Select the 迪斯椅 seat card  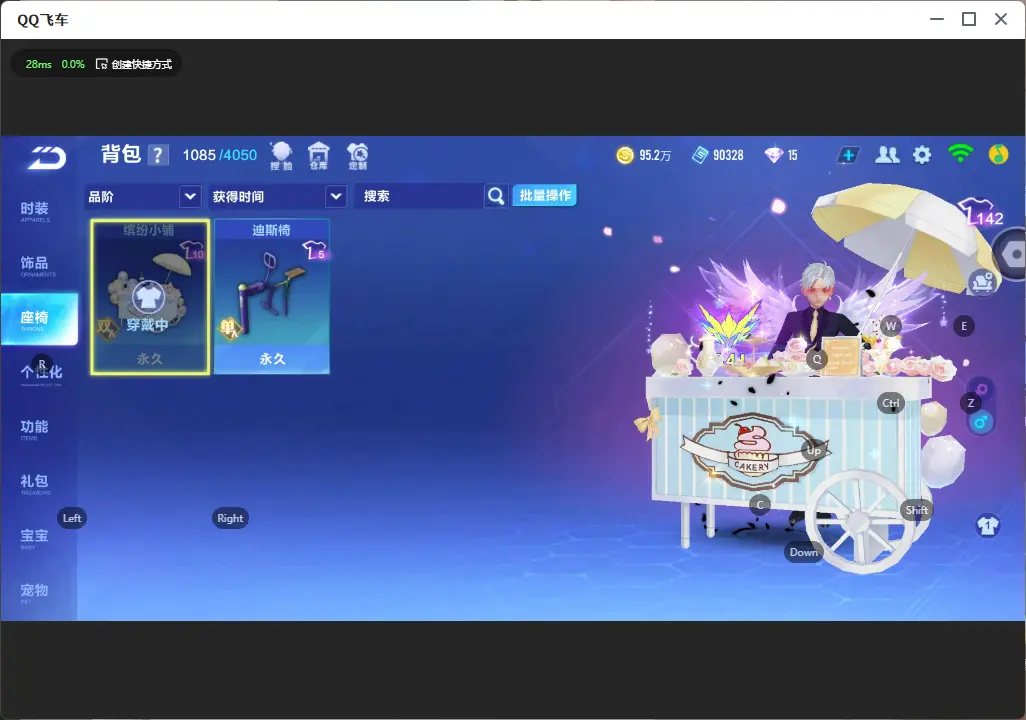click(x=272, y=297)
